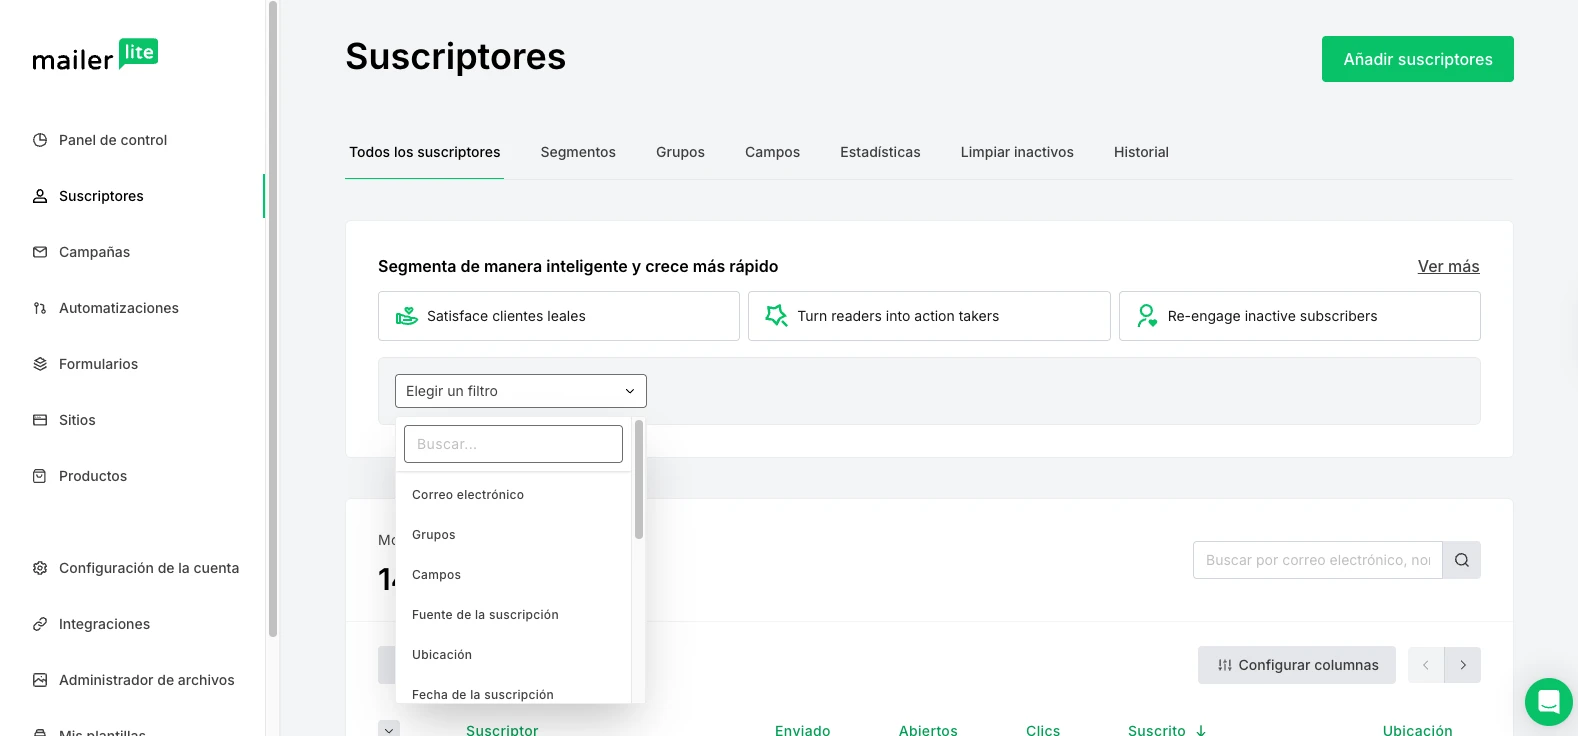Focus the Buscar filter search field
Screen dimensions: 1578x736
(x=513, y=444)
